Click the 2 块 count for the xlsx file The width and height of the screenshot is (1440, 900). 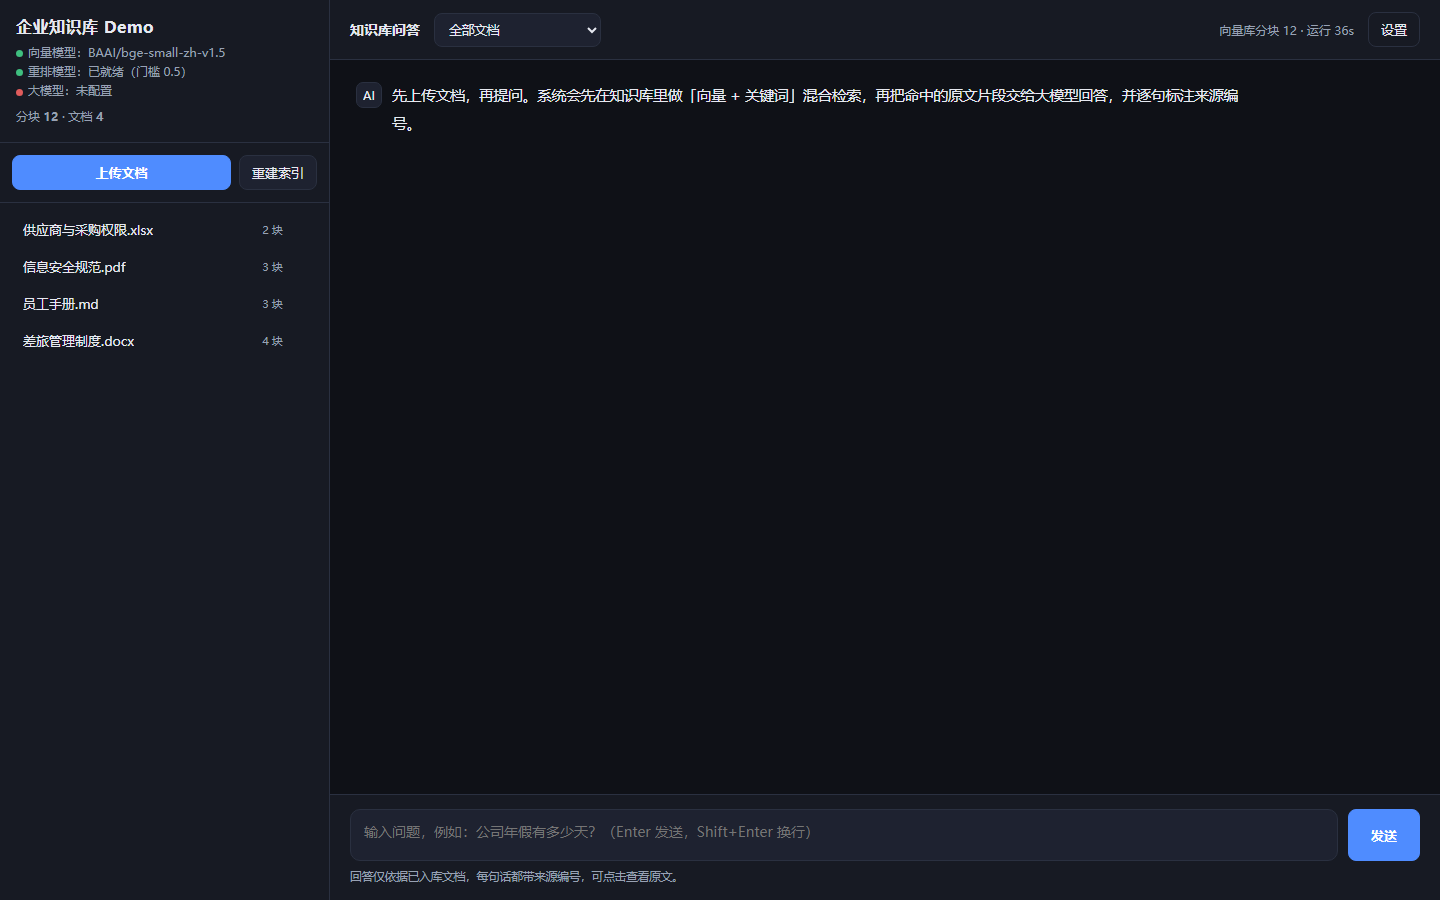pos(273,230)
